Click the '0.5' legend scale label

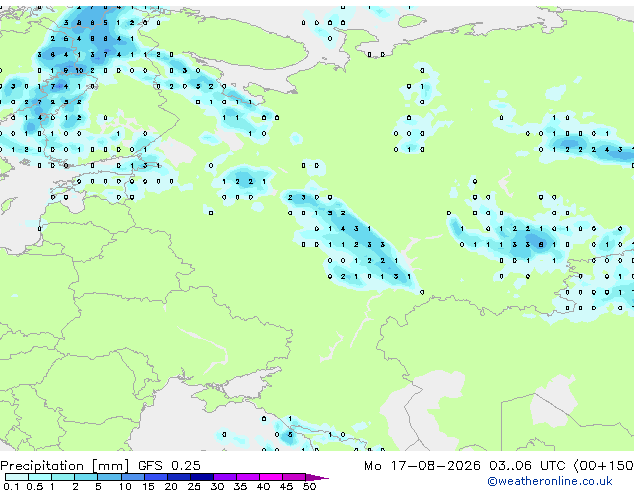(x=34, y=486)
